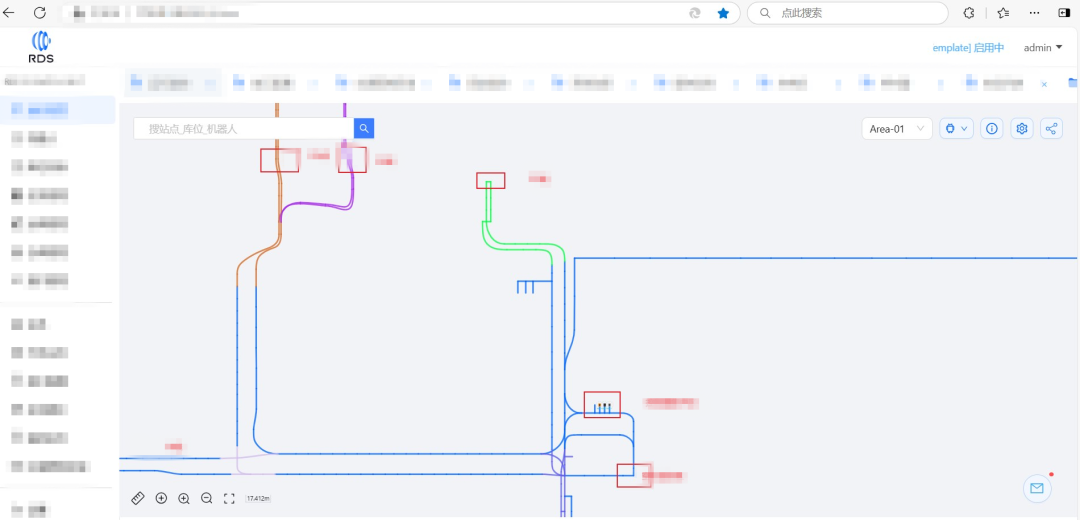Refresh the browser page
This screenshot has height=520, width=1080.
point(40,13)
